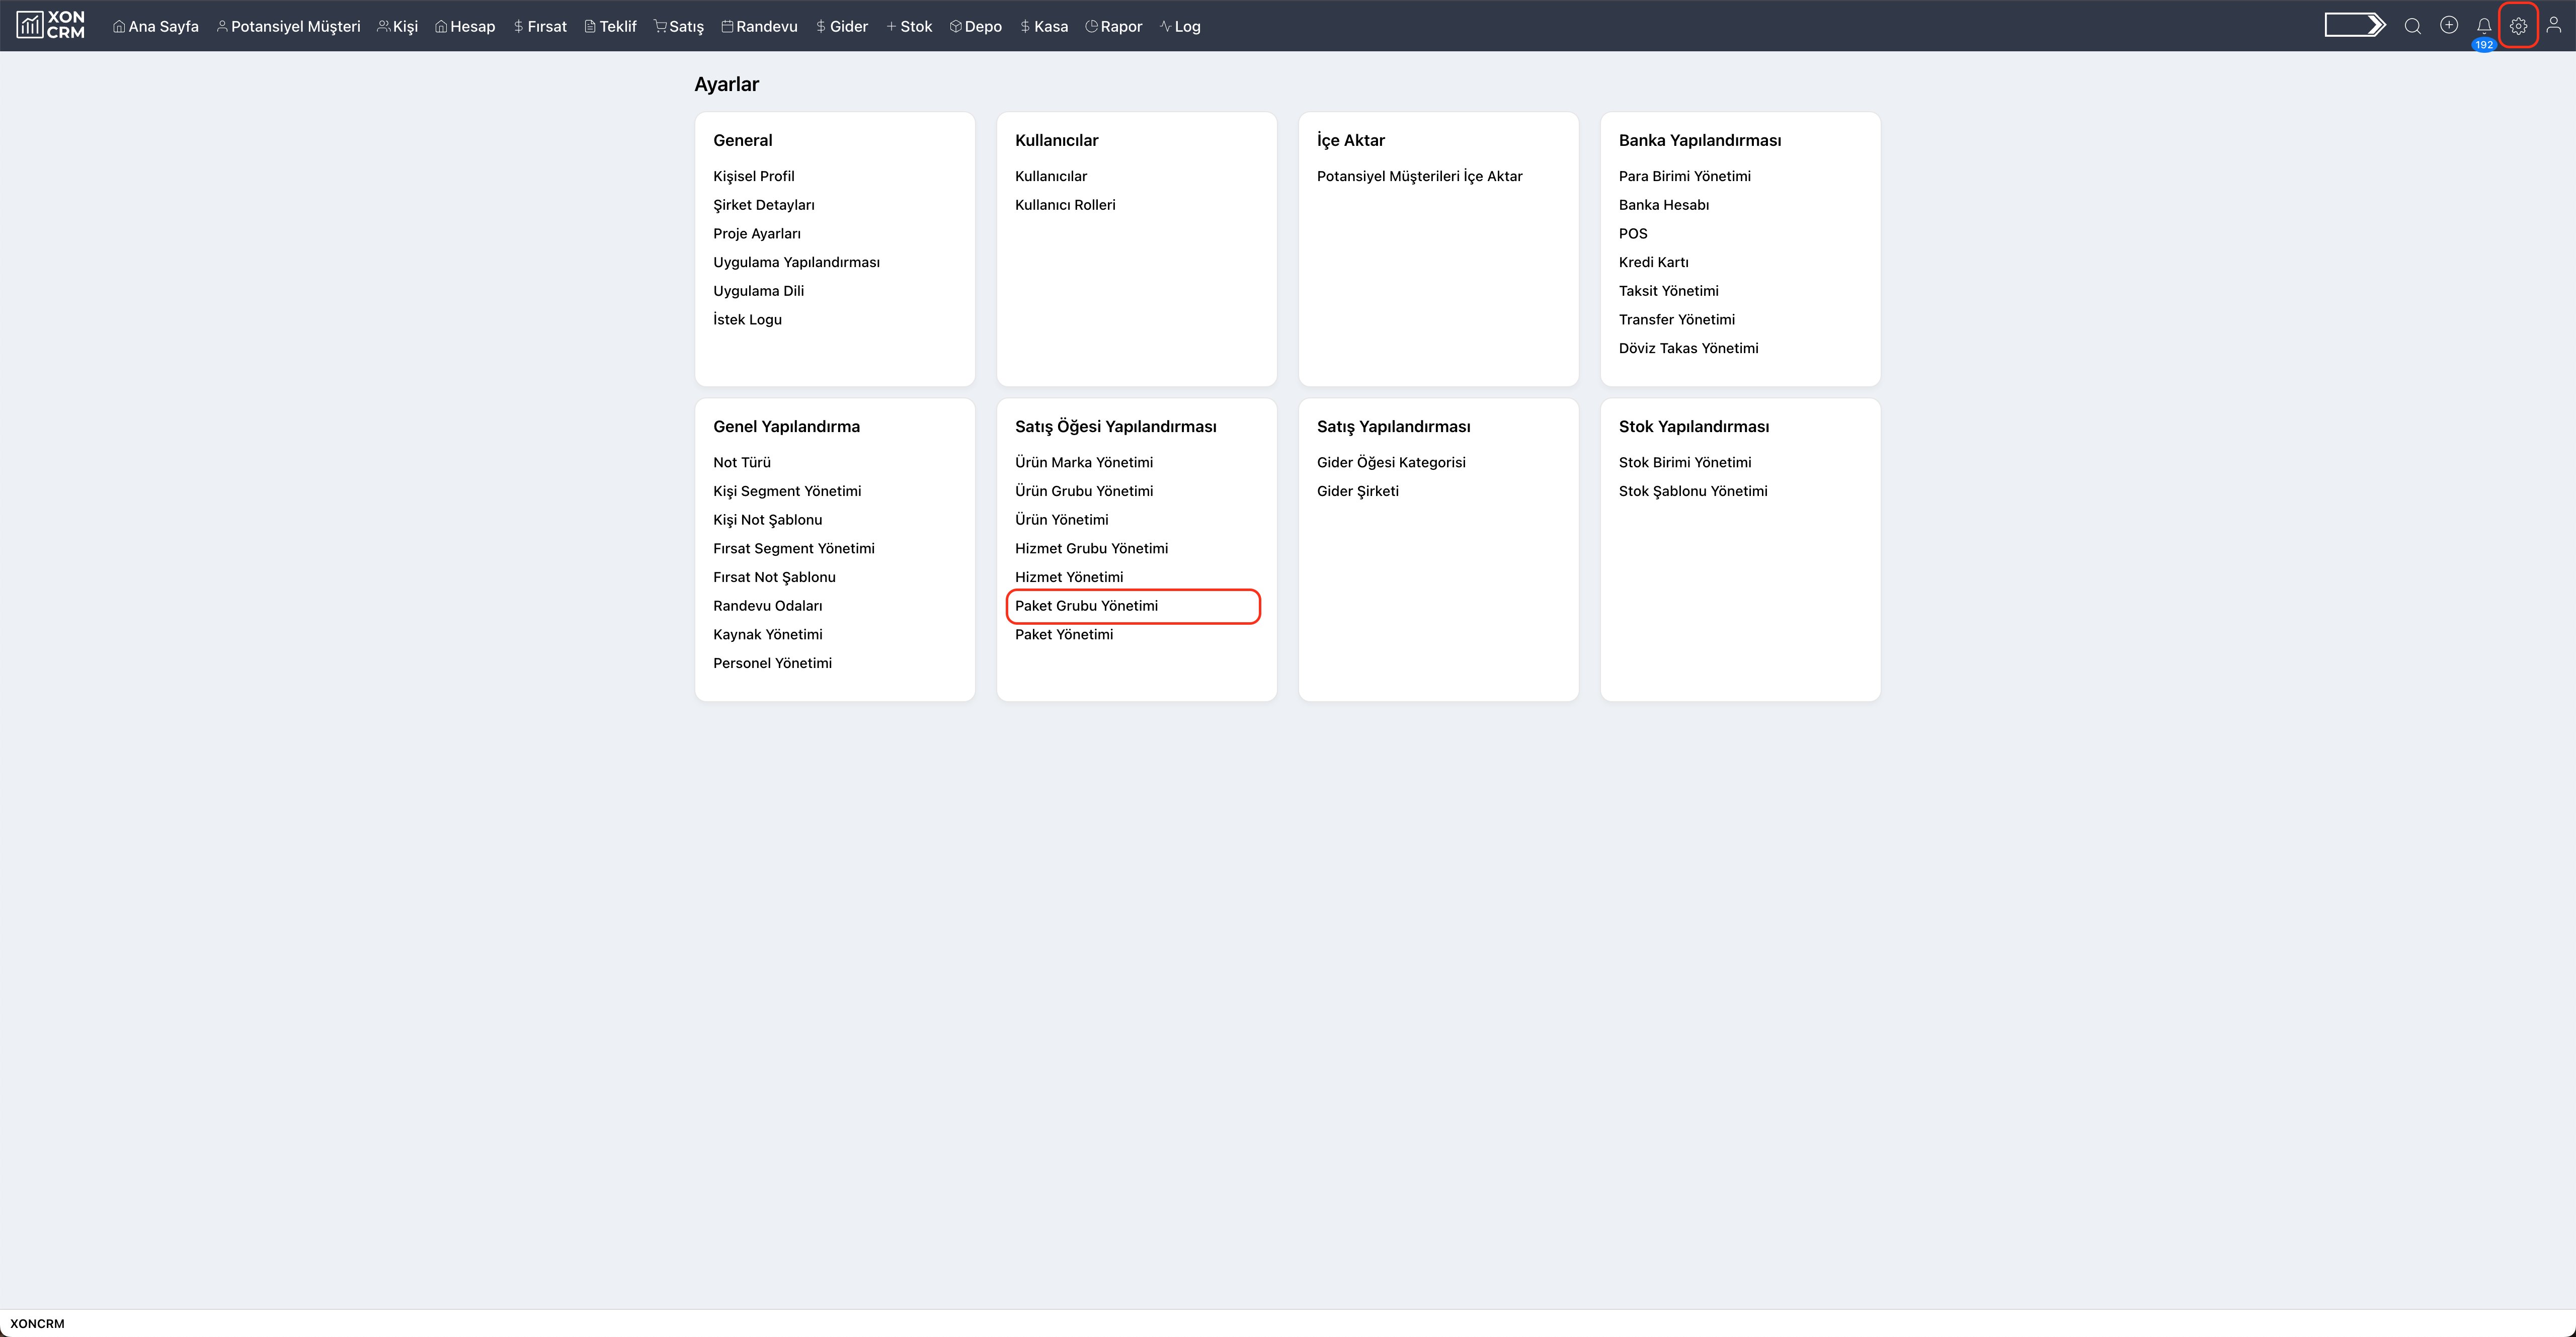Open Para Birimi Yönetimi
The height and width of the screenshot is (1337, 2576).
point(1685,176)
